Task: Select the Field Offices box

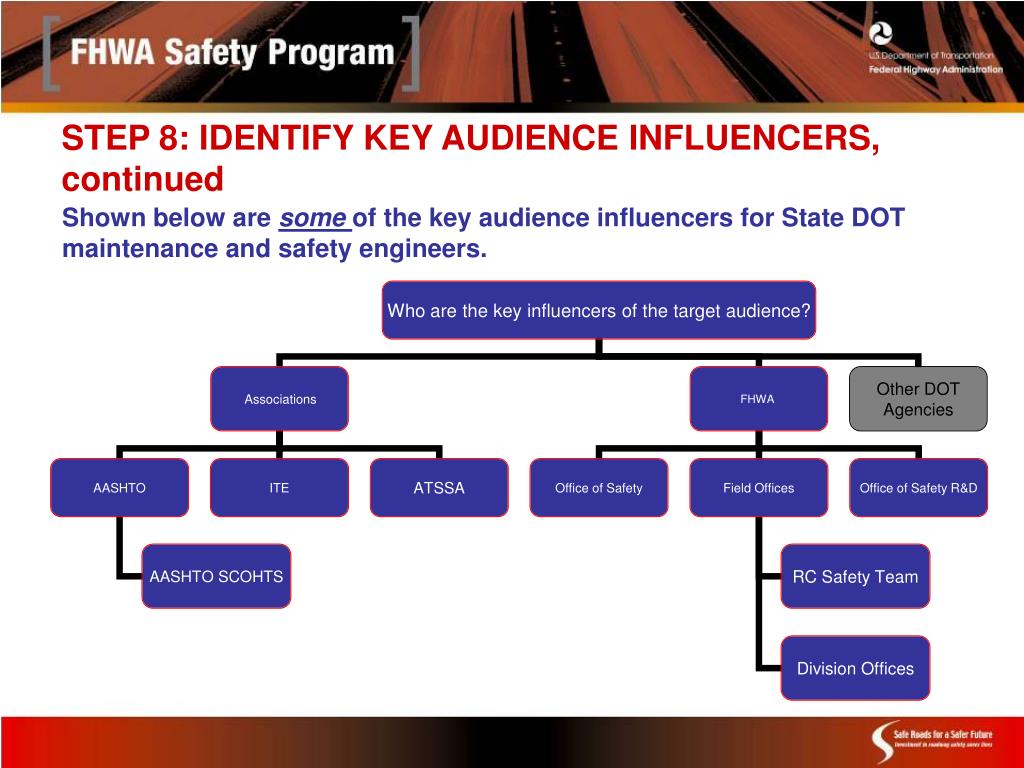Action: (758, 488)
